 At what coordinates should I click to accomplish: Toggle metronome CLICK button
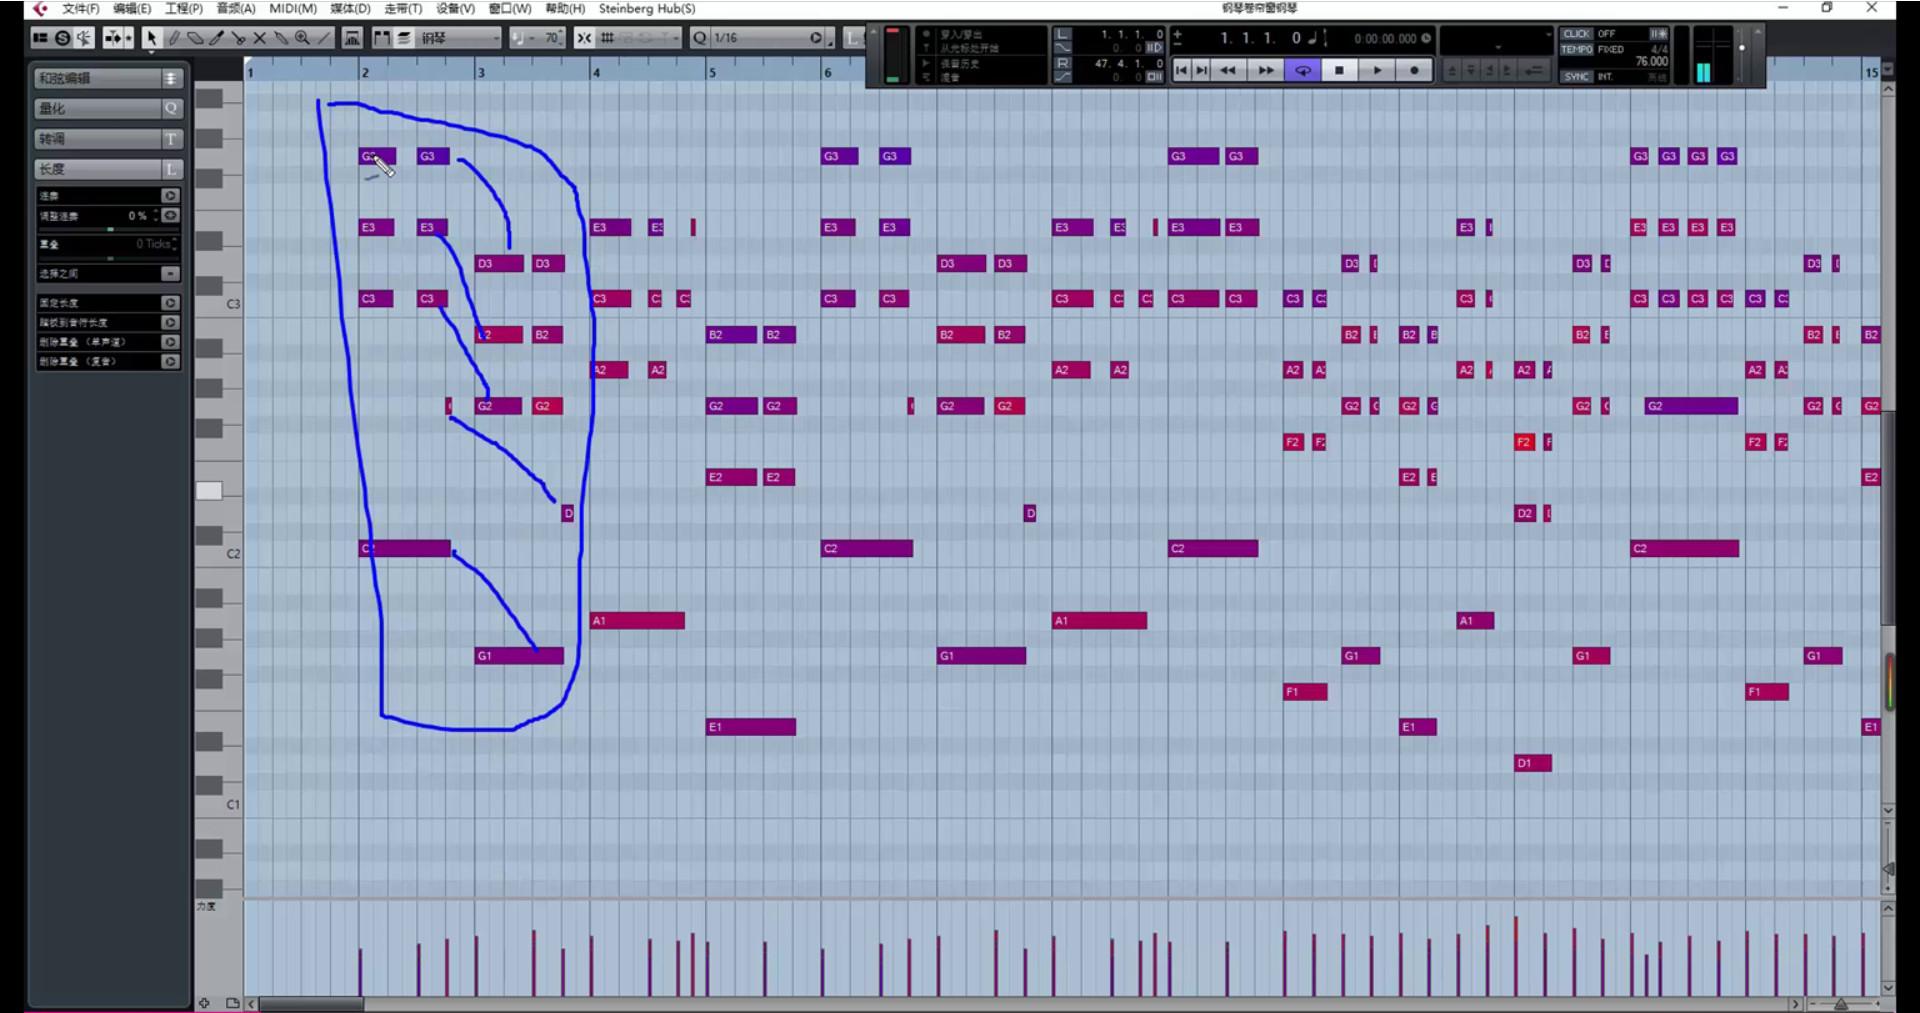1576,34
